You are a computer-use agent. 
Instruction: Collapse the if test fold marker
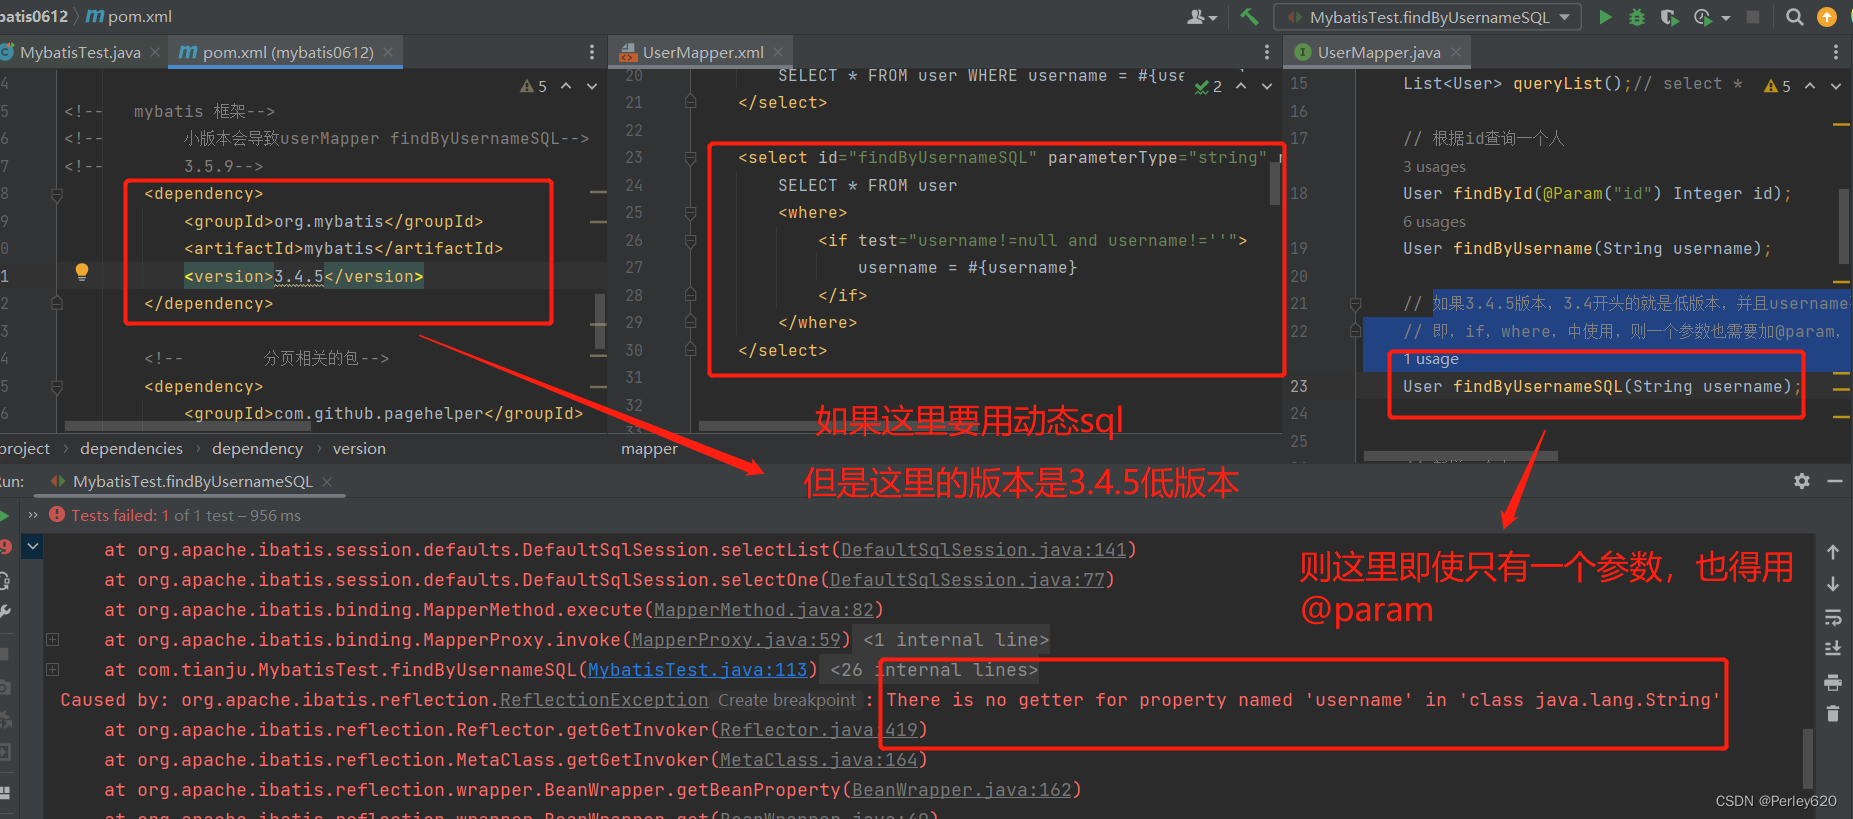[x=690, y=240]
